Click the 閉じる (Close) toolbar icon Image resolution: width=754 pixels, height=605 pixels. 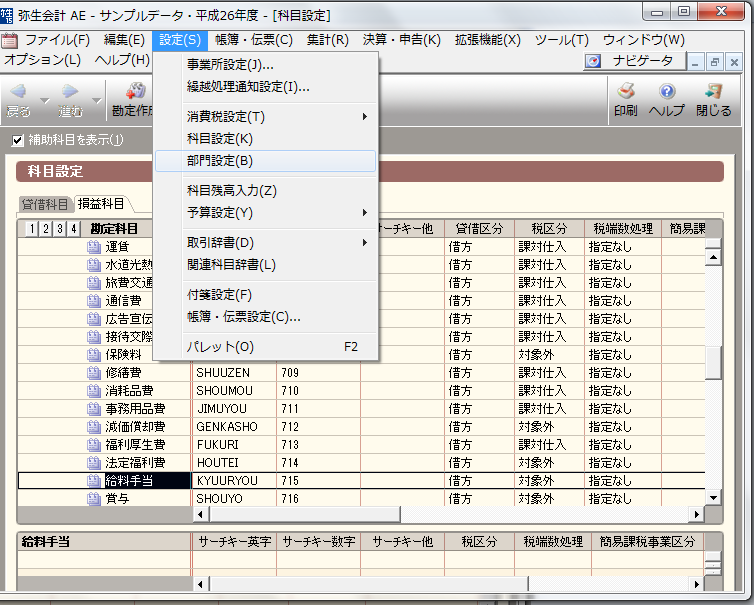[x=713, y=92]
